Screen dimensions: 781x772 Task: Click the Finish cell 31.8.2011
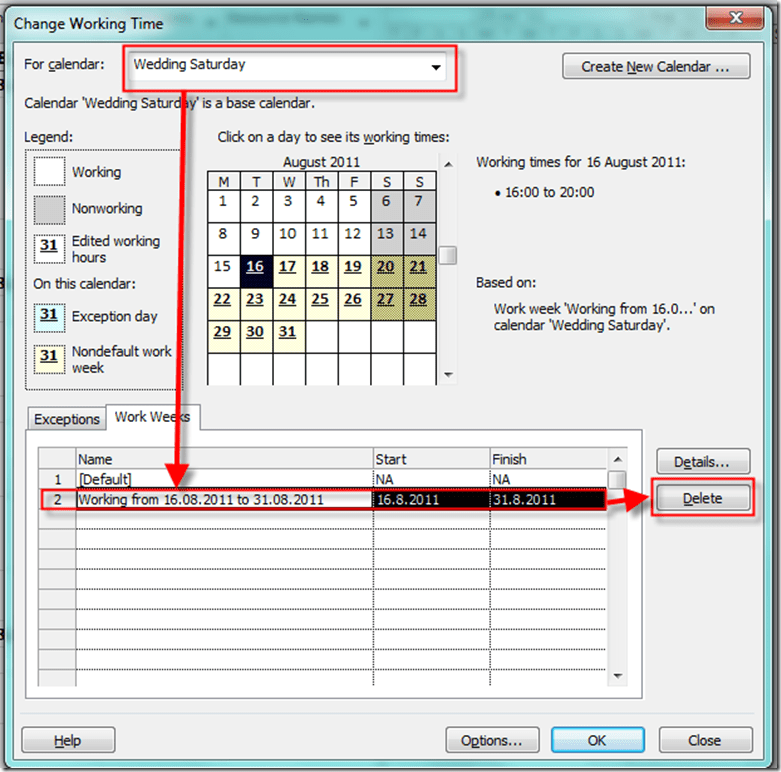click(547, 499)
